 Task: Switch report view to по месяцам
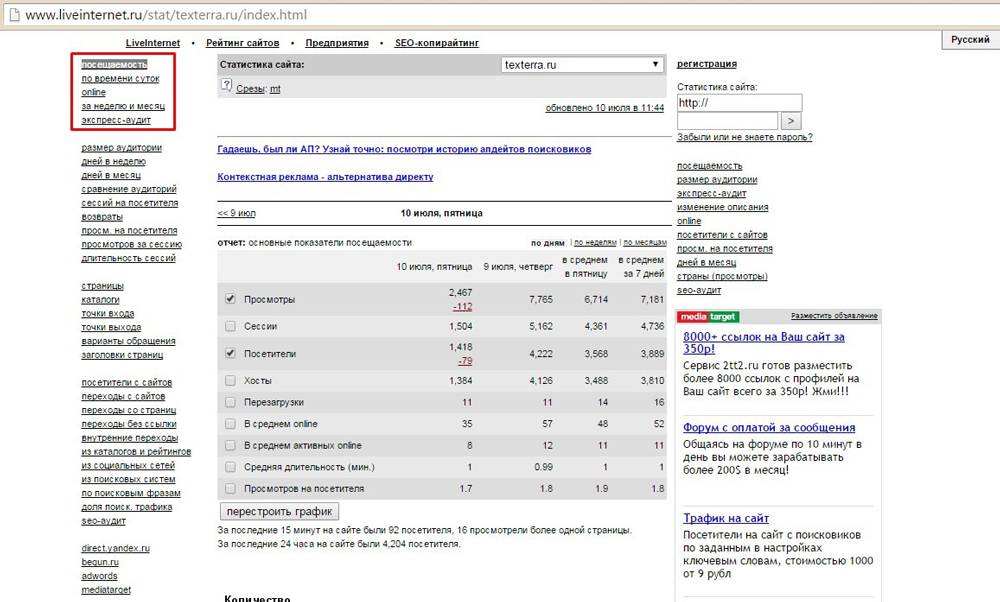click(x=644, y=243)
